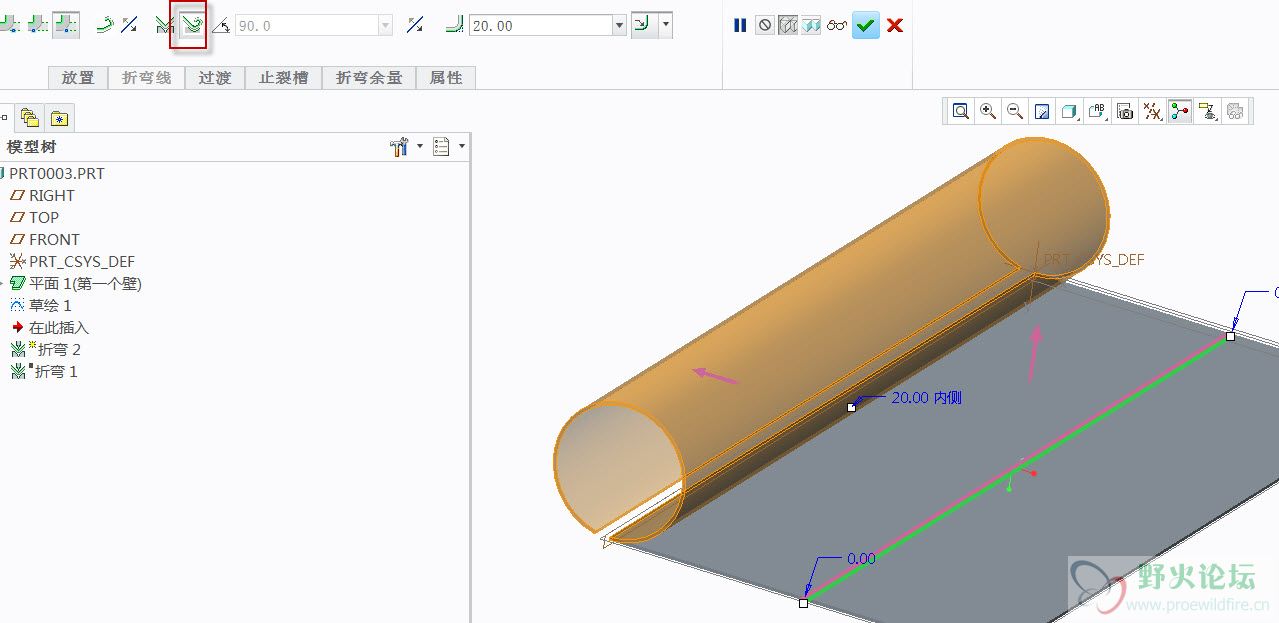Click the green checkmark to accept the bend
The image size is (1279, 623).
click(x=866, y=26)
